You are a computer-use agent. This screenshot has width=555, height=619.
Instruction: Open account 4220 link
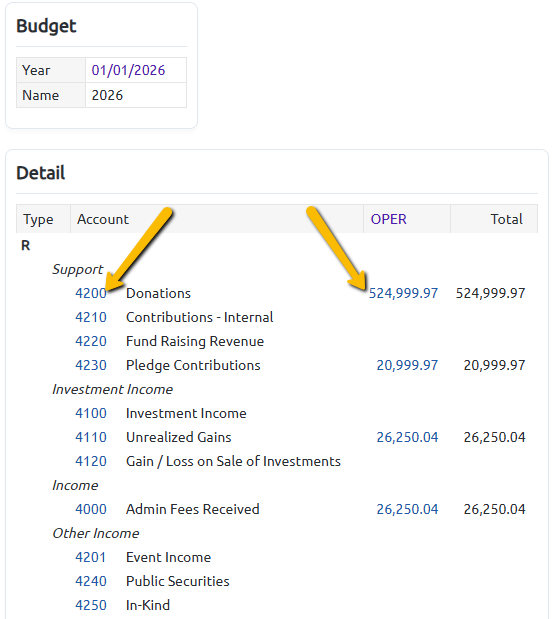pyautogui.click(x=91, y=341)
